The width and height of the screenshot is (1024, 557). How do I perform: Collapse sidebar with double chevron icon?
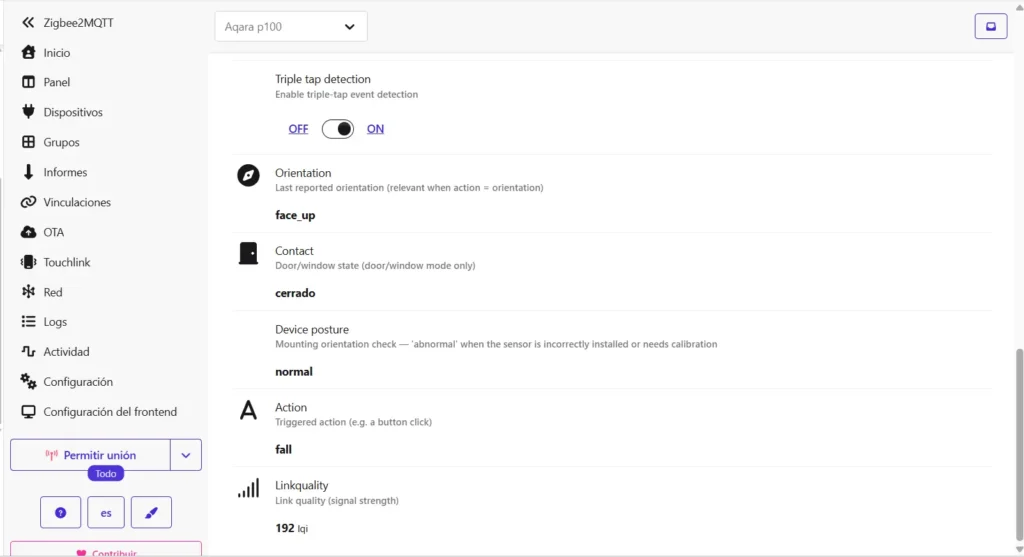(27, 23)
